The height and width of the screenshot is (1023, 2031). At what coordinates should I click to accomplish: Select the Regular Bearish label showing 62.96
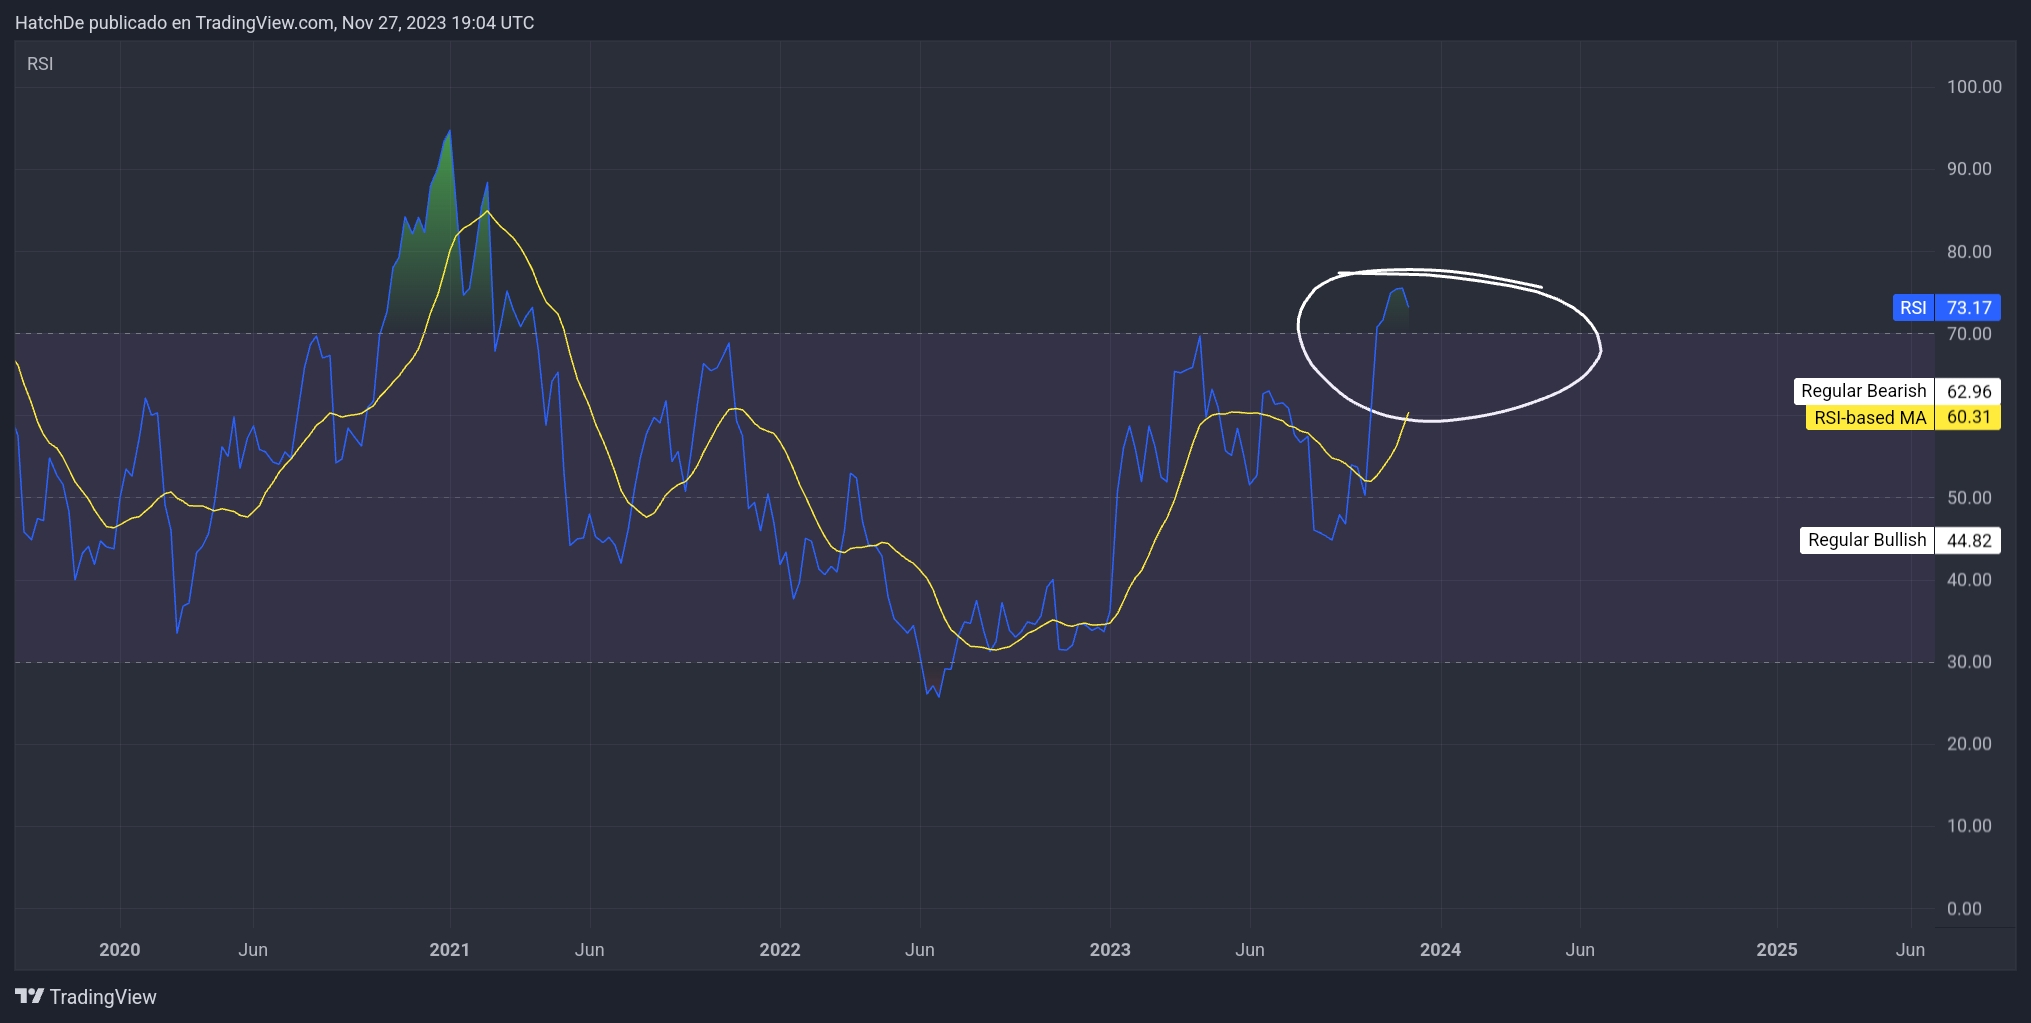pos(1899,391)
